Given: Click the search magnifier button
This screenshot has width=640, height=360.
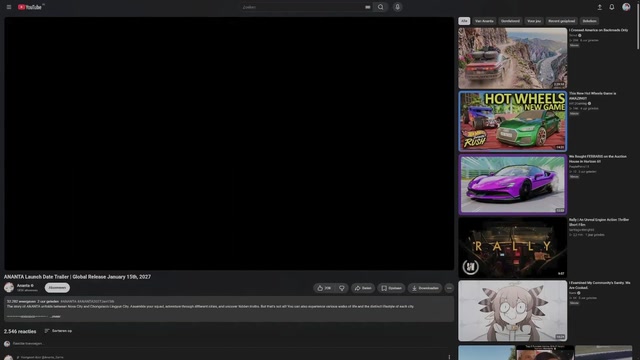Looking at the screenshot, I should (x=380, y=7).
